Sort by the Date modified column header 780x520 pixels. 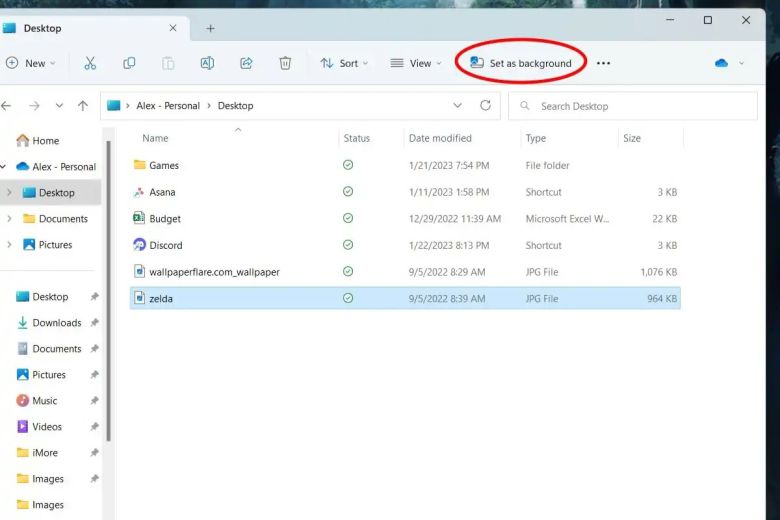click(x=440, y=138)
